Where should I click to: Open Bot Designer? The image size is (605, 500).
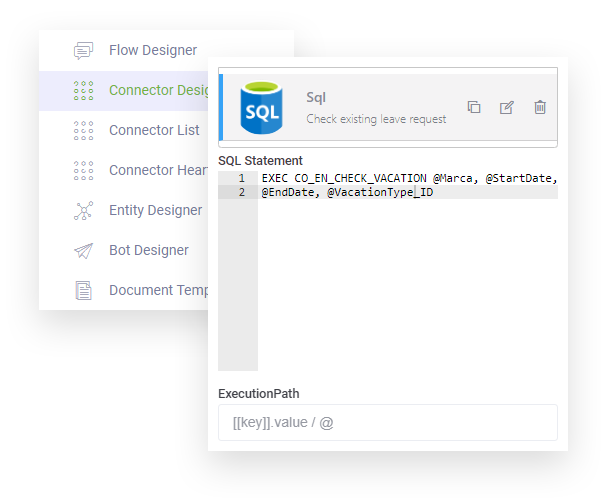coord(123,250)
